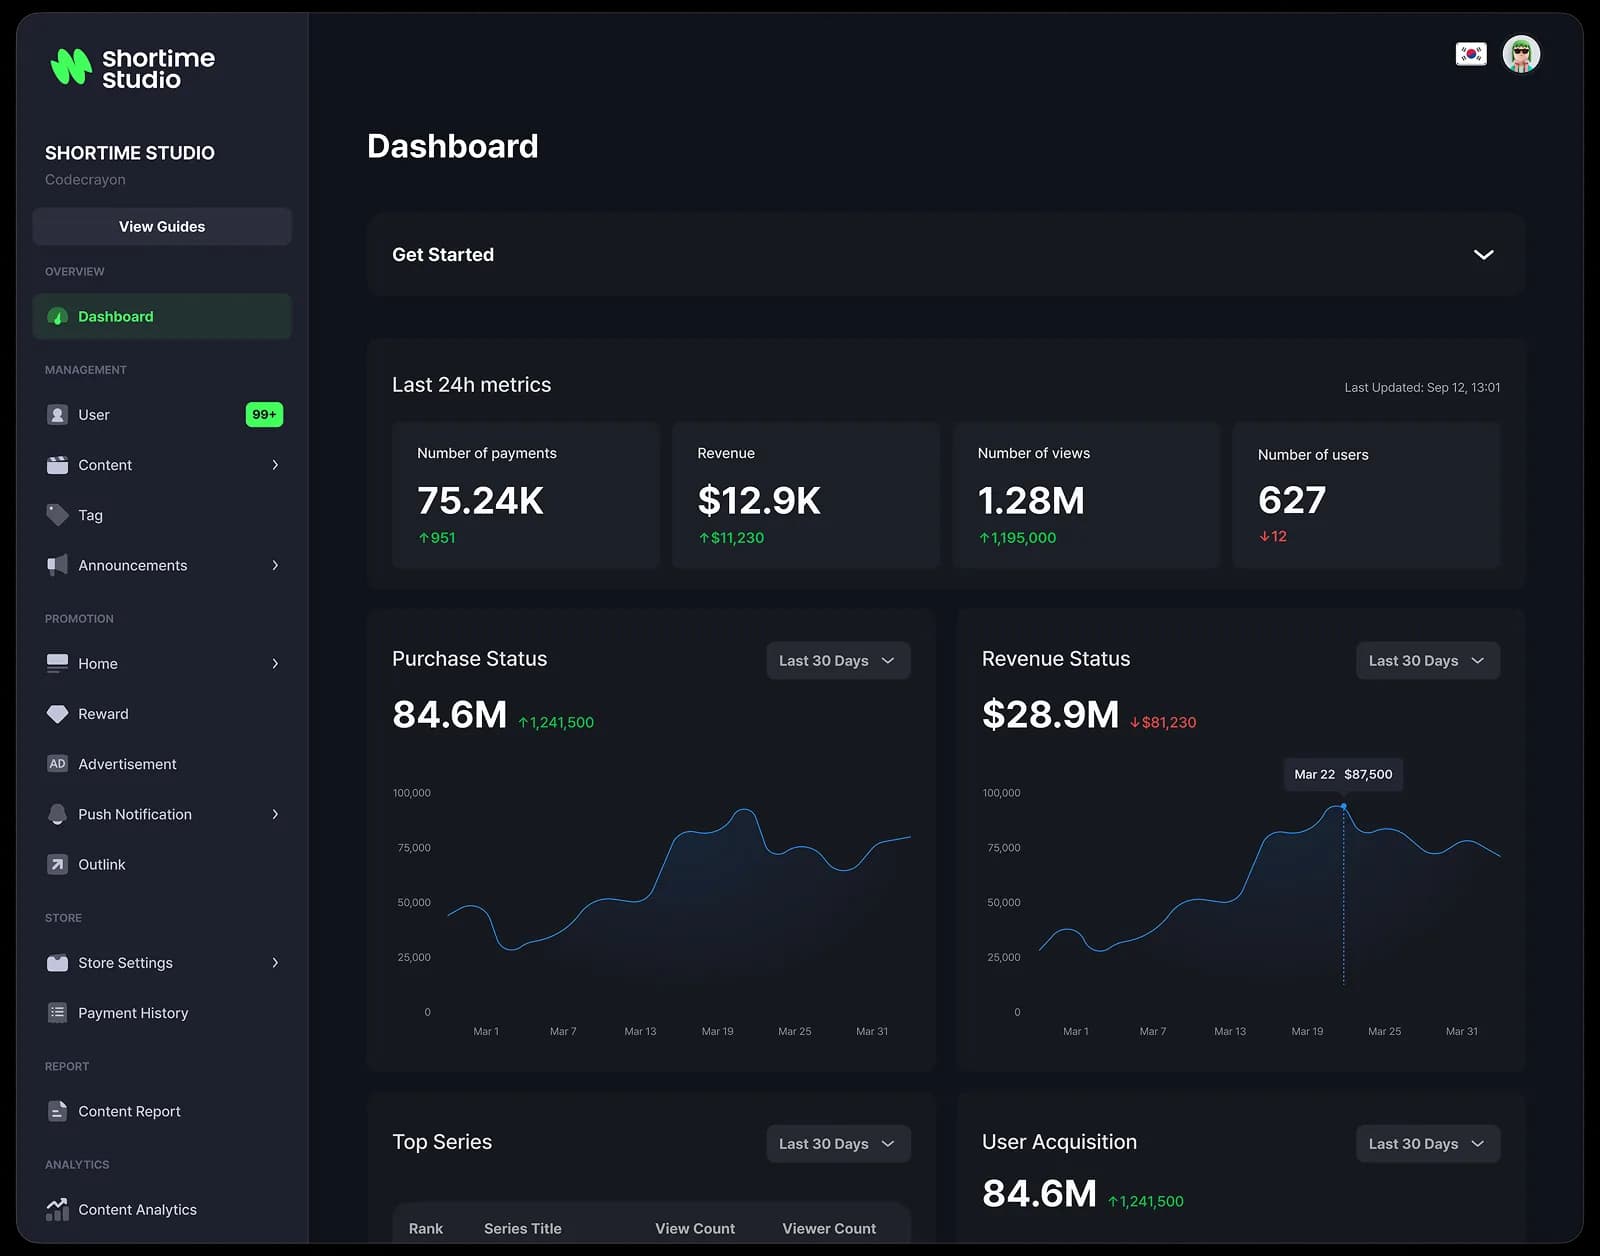Open Purchase Status Last 30 Days dropdown
The width and height of the screenshot is (1600, 1256).
point(838,661)
